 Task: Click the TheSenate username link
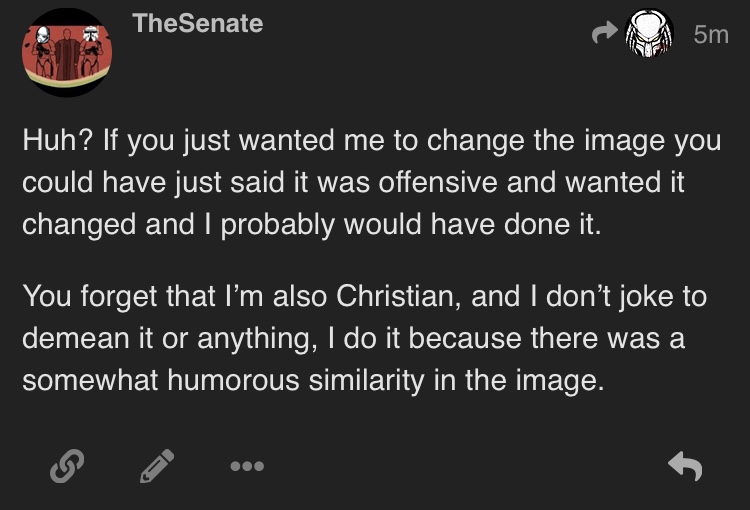pos(197,23)
